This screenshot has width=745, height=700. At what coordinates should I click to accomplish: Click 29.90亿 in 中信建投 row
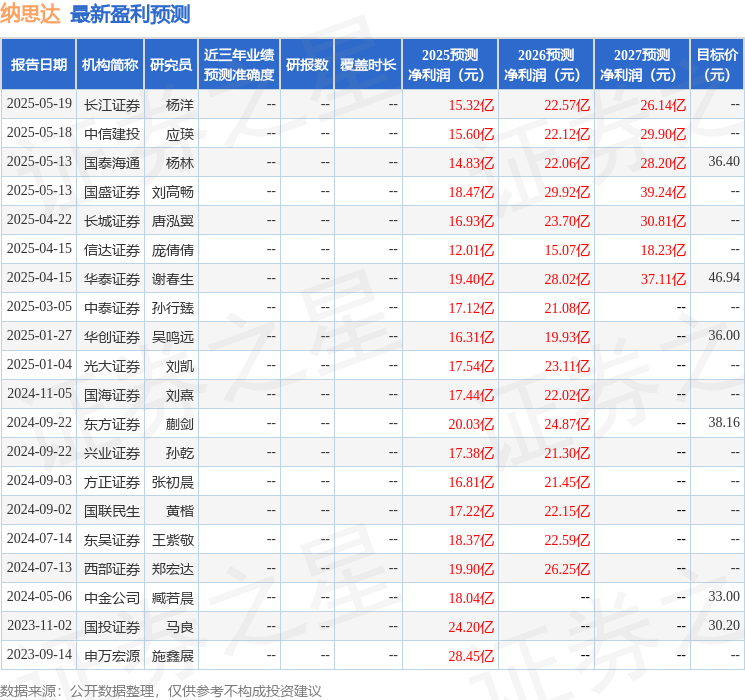click(663, 134)
